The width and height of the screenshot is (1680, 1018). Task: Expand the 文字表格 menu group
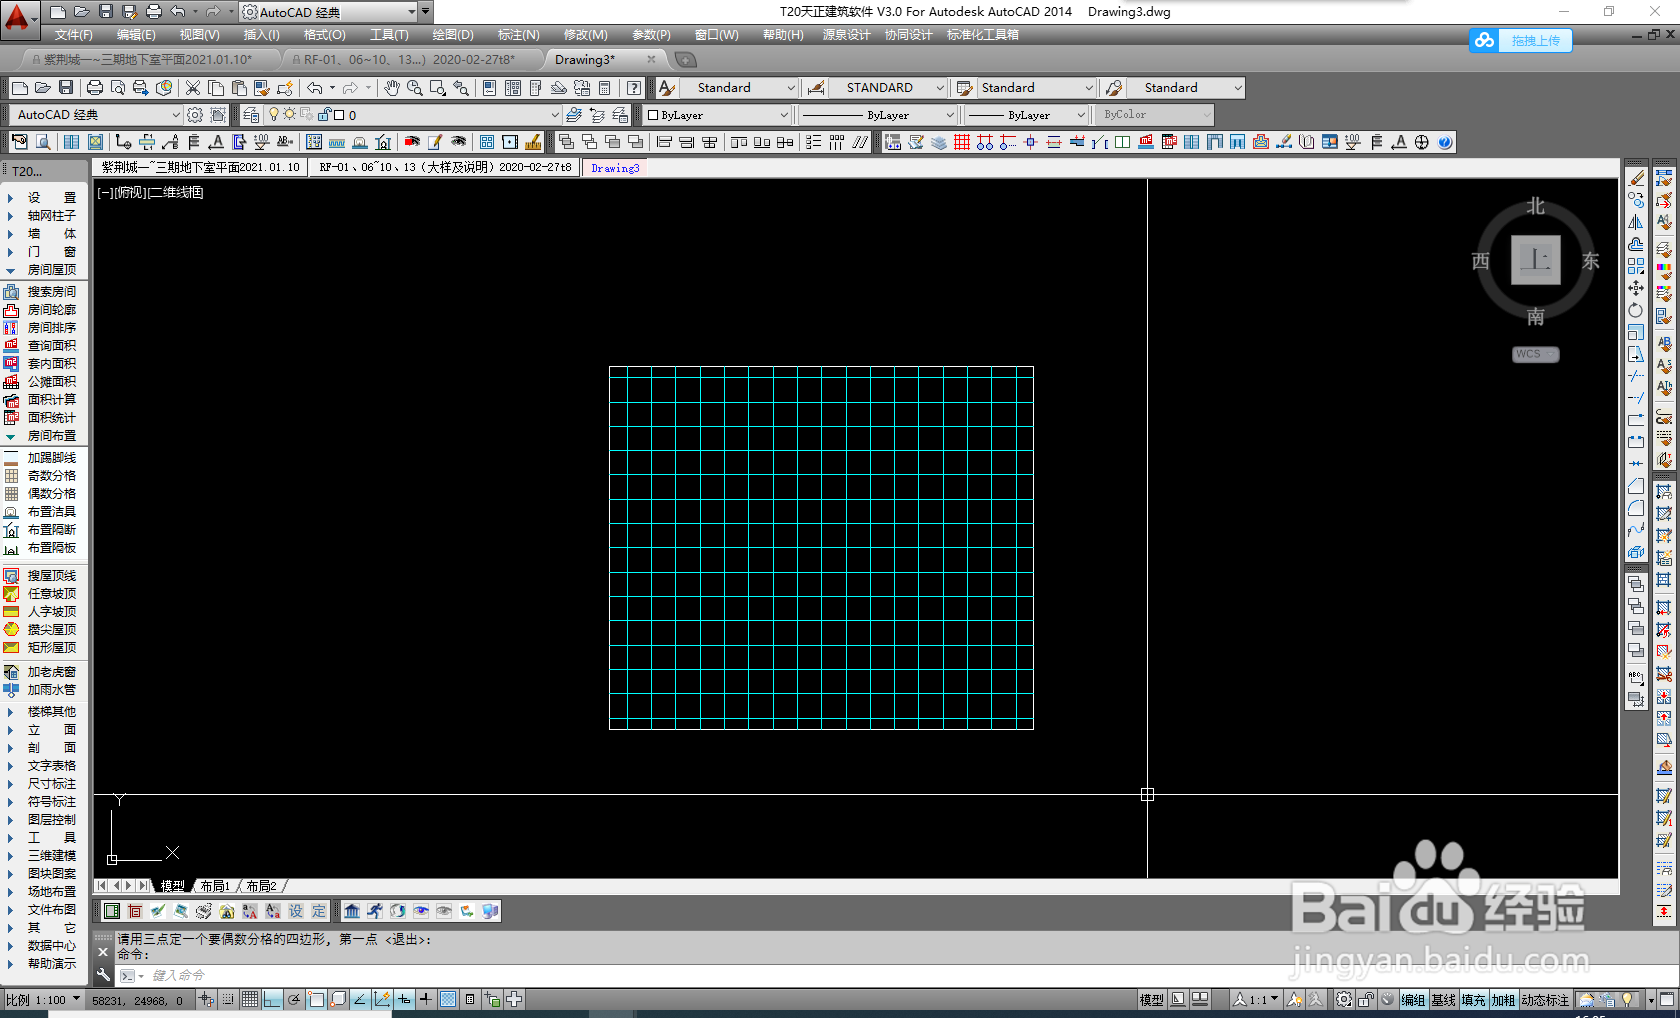[x=43, y=766]
